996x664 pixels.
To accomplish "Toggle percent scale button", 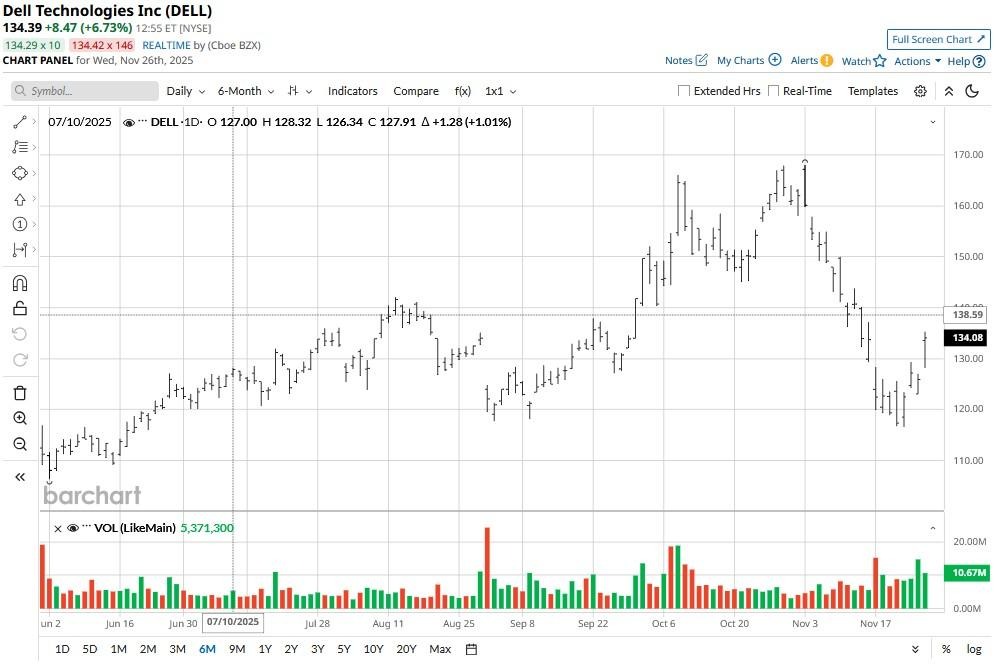I will 946,649.
